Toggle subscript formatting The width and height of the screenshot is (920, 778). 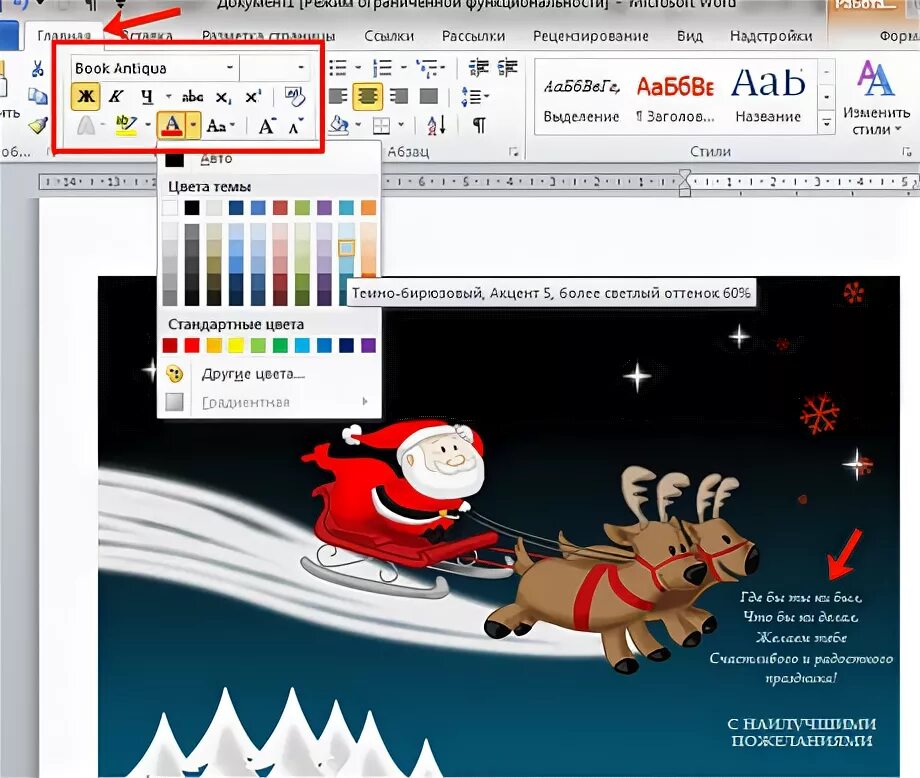223,97
